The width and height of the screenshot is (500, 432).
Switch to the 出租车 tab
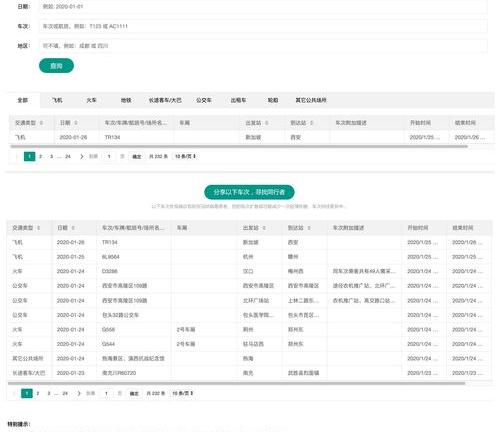pos(238,100)
